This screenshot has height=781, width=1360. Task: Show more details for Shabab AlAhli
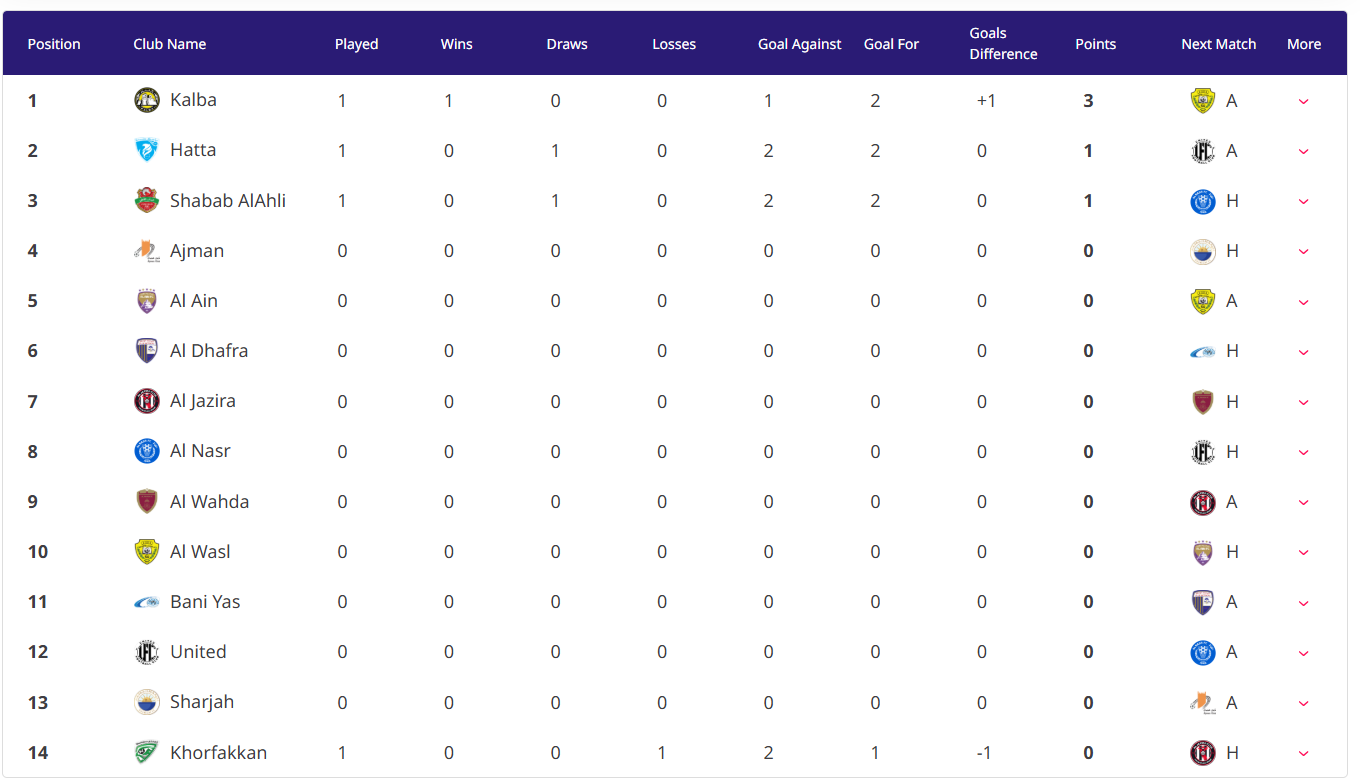point(1303,201)
